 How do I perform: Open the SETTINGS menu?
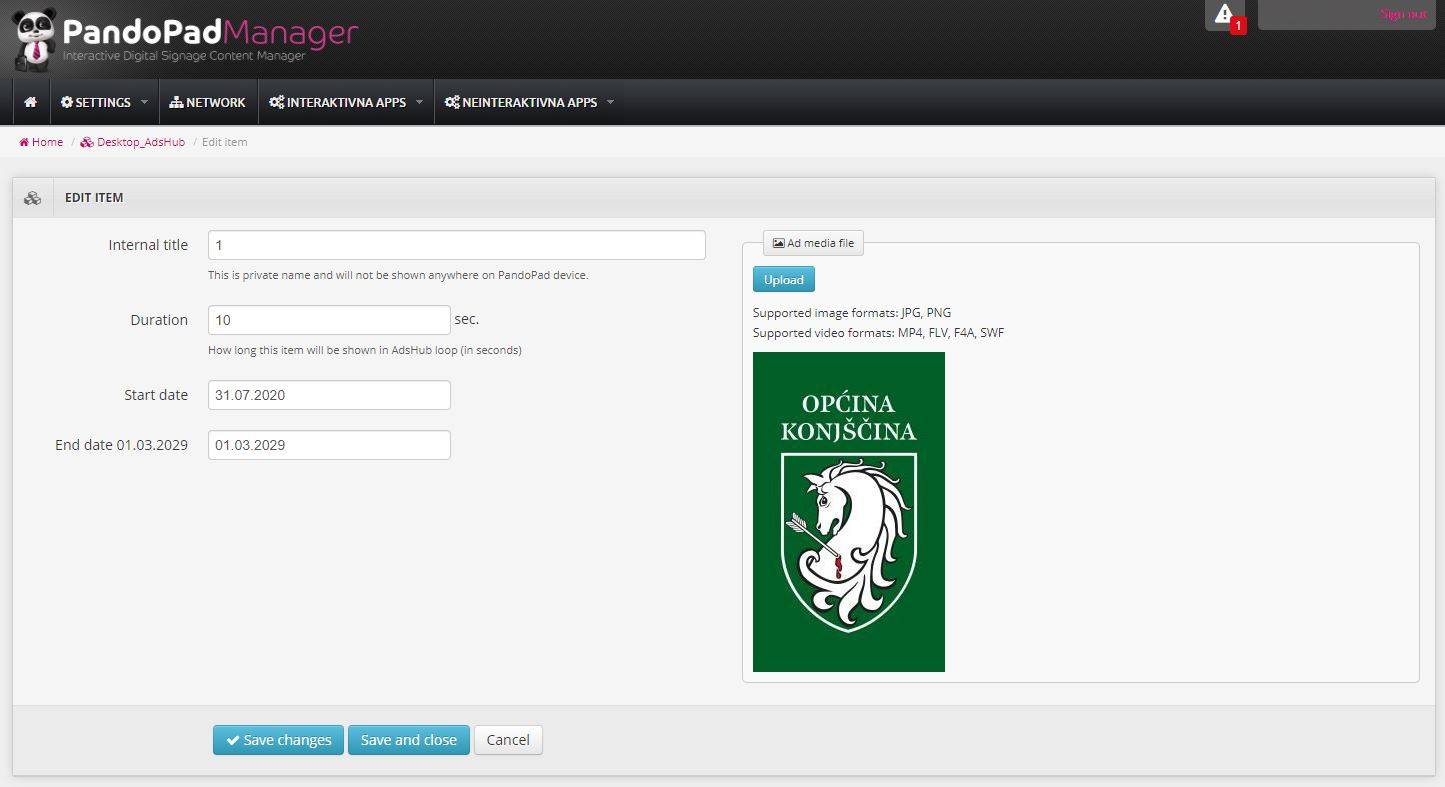click(96, 102)
